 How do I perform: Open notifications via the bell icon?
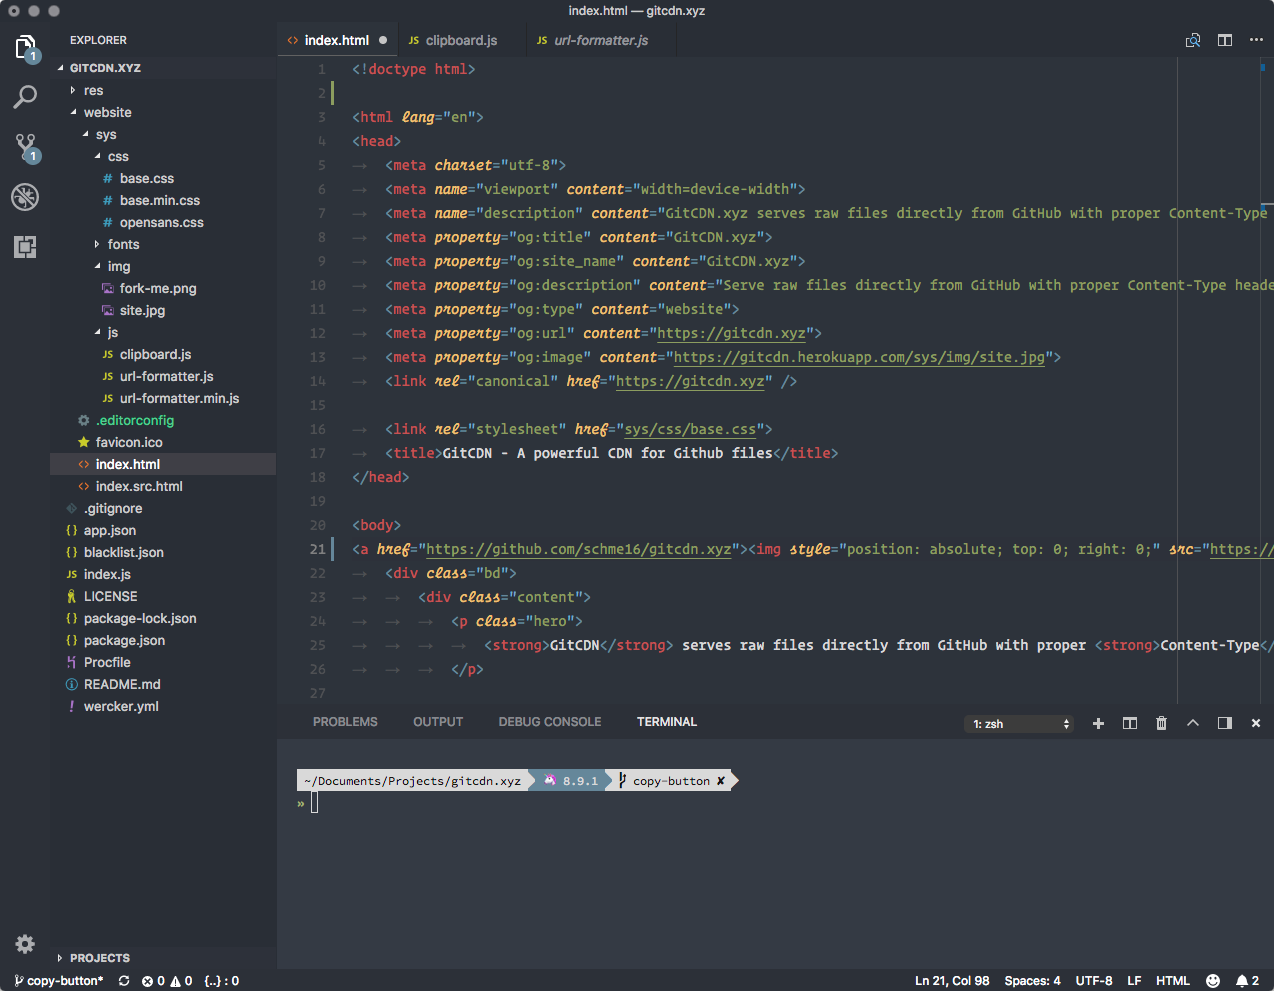tap(1244, 980)
